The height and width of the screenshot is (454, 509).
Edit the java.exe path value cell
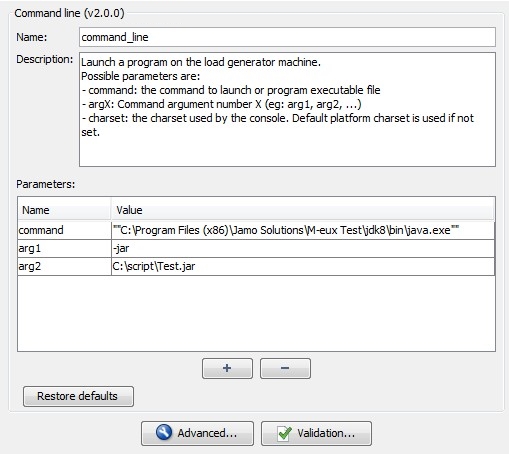point(303,230)
